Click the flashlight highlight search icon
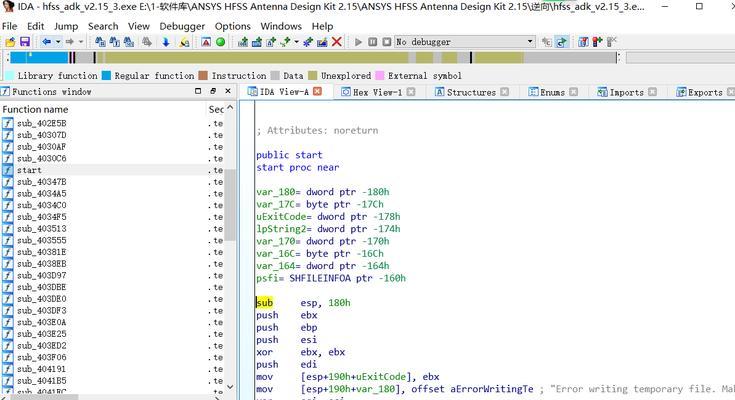 tap(184, 42)
